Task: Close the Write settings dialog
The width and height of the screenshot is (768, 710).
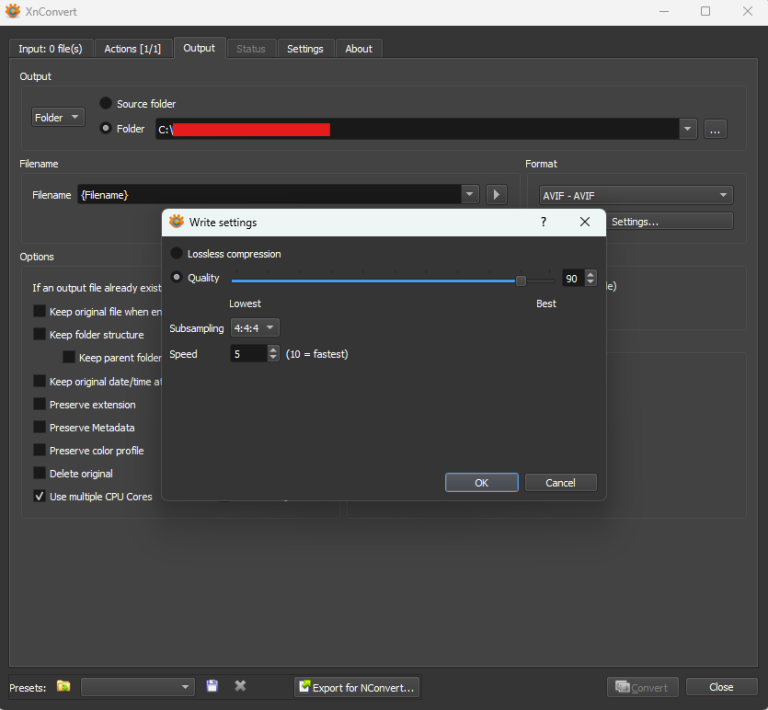Action: click(585, 222)
